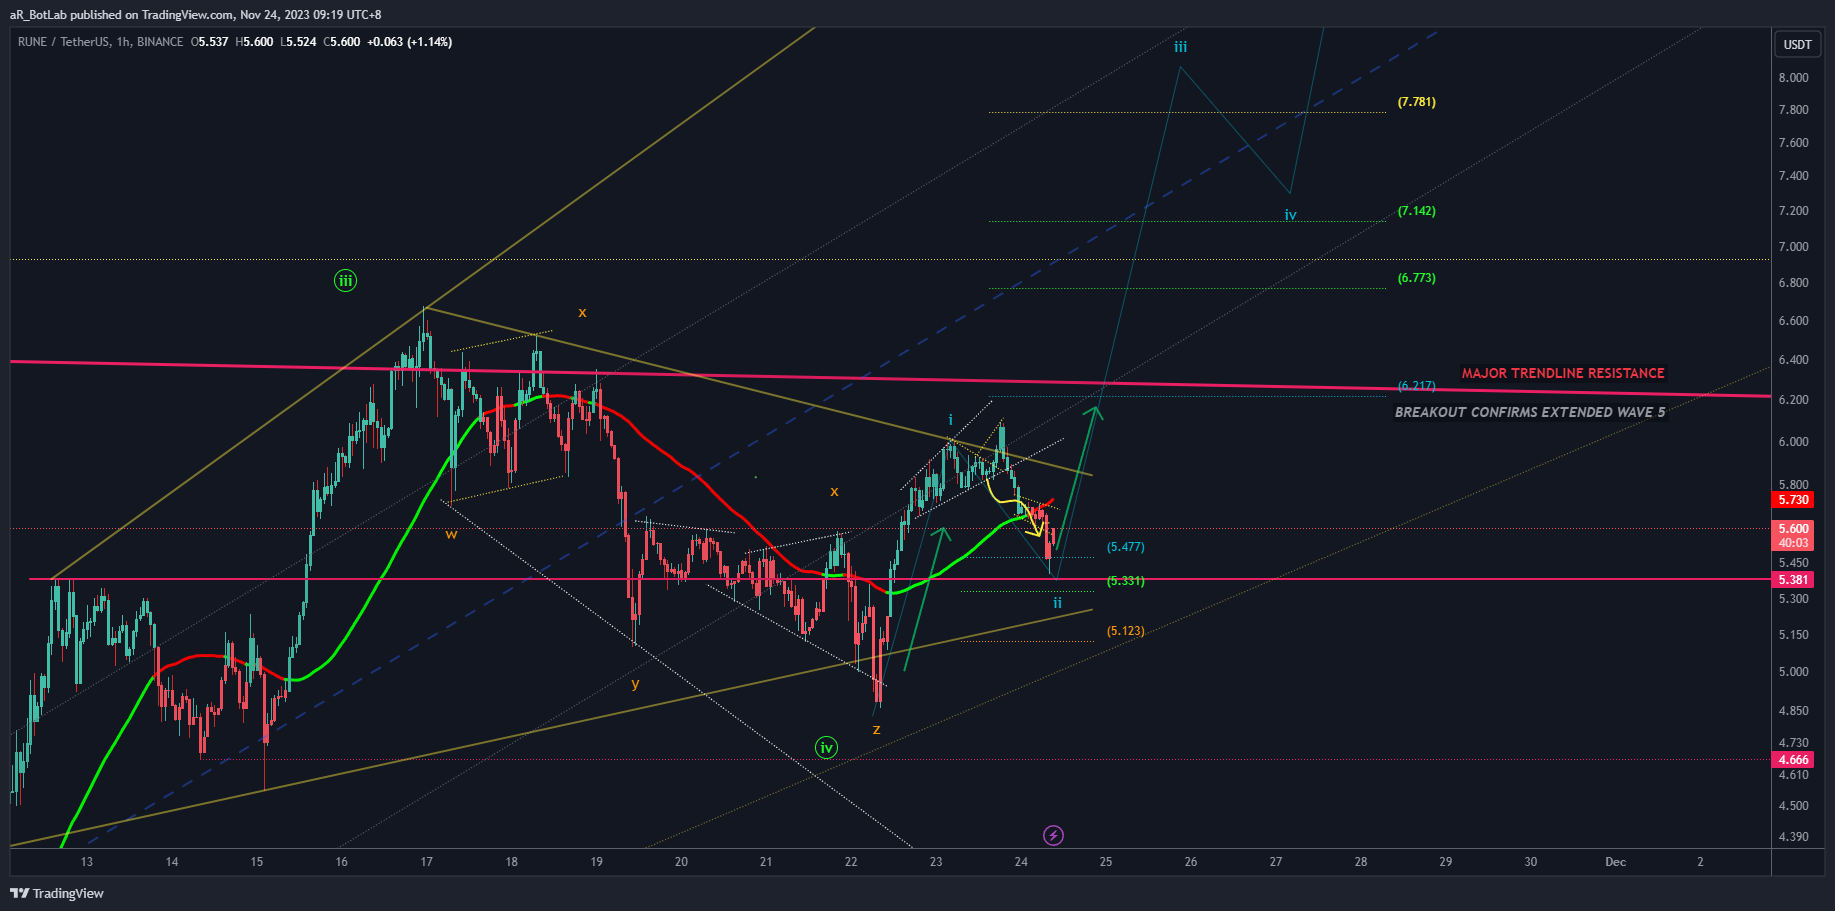Click the 7.000 price scale label
Viewport: 1835px width, 911px height.
tap(1793, 247)
